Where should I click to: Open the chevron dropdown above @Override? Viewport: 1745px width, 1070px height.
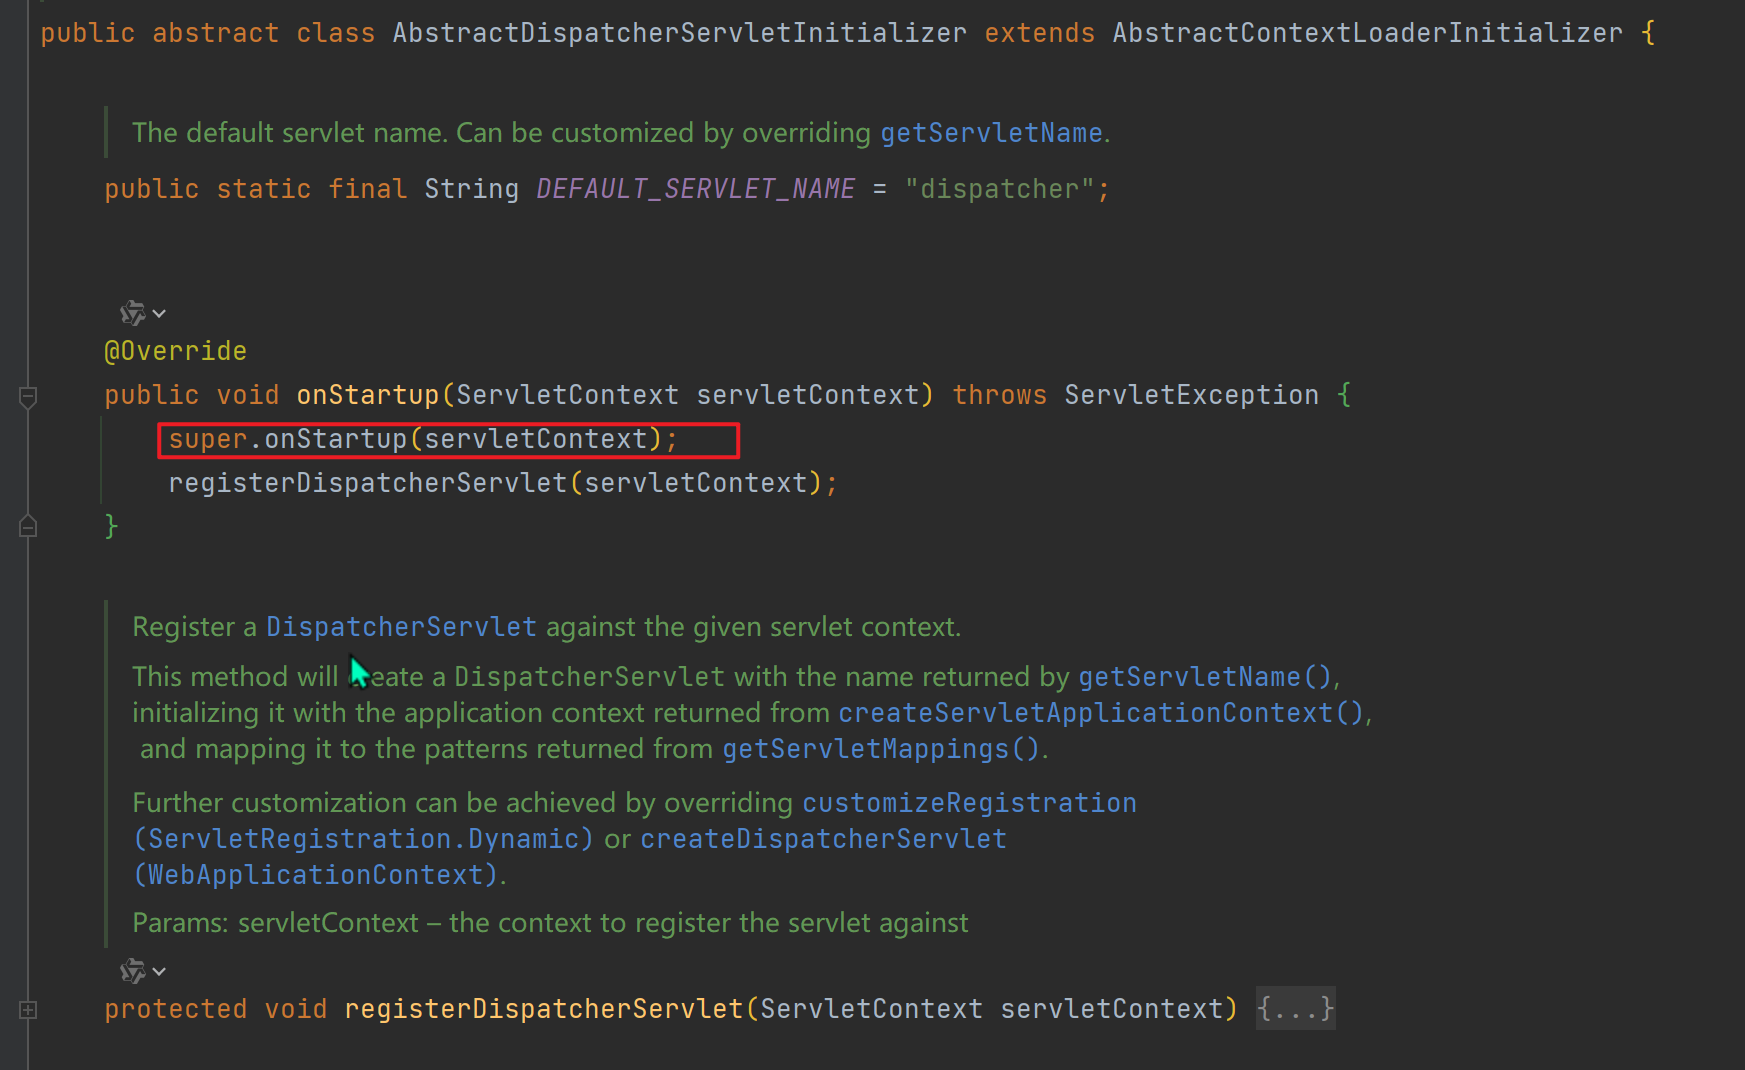pos(159,314)
